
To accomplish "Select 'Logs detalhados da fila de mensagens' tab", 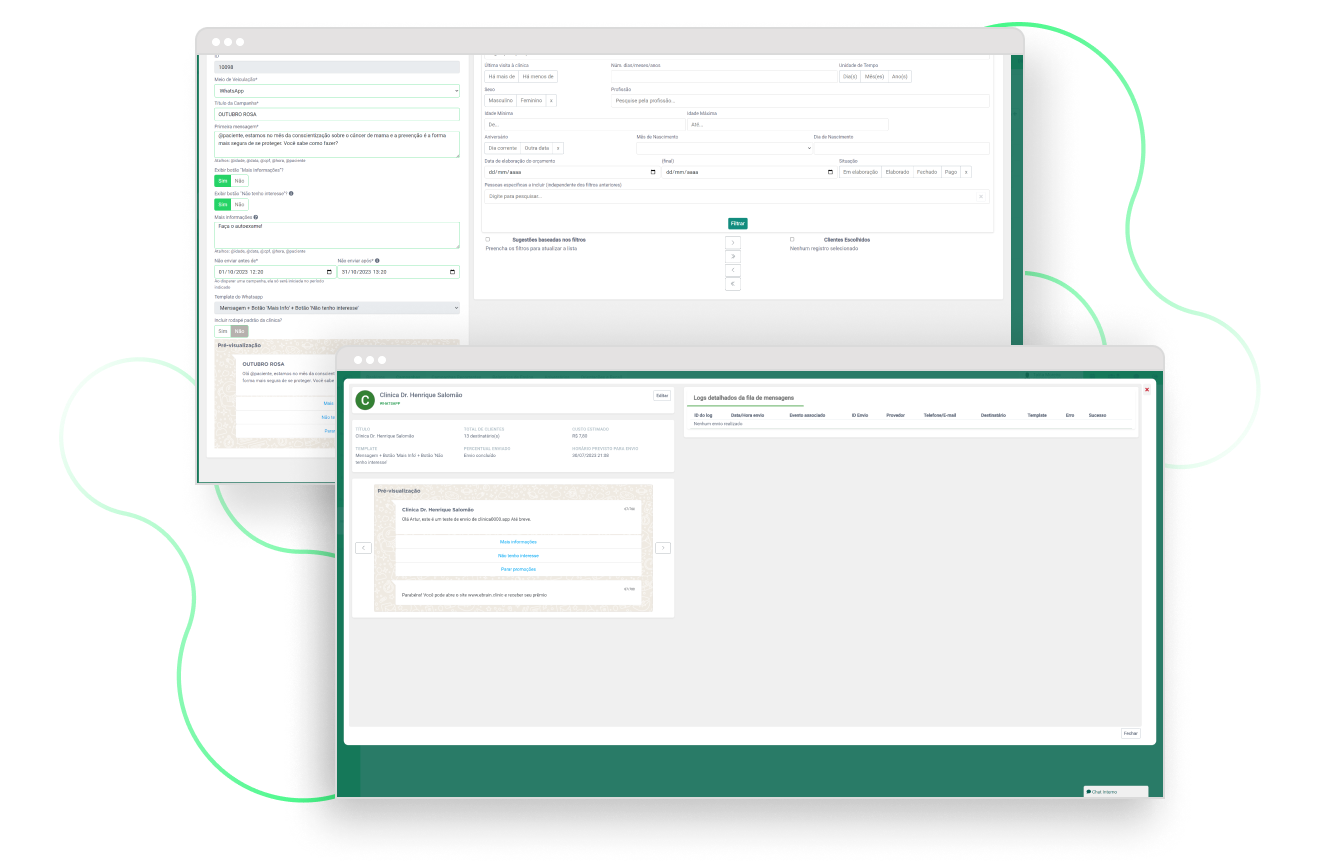I will pyautogui.click(x=743, y=398).
